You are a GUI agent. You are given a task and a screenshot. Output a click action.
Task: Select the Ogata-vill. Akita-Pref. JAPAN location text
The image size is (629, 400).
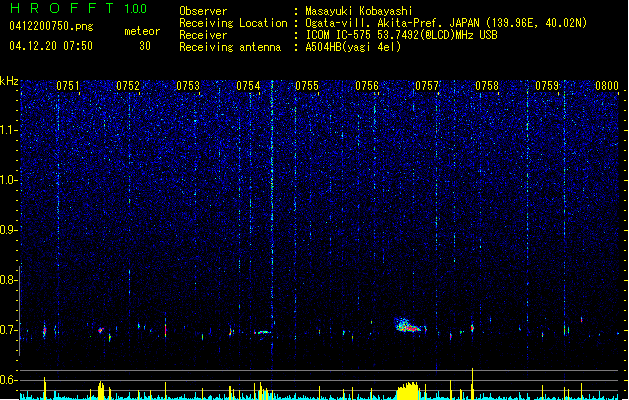446,23
